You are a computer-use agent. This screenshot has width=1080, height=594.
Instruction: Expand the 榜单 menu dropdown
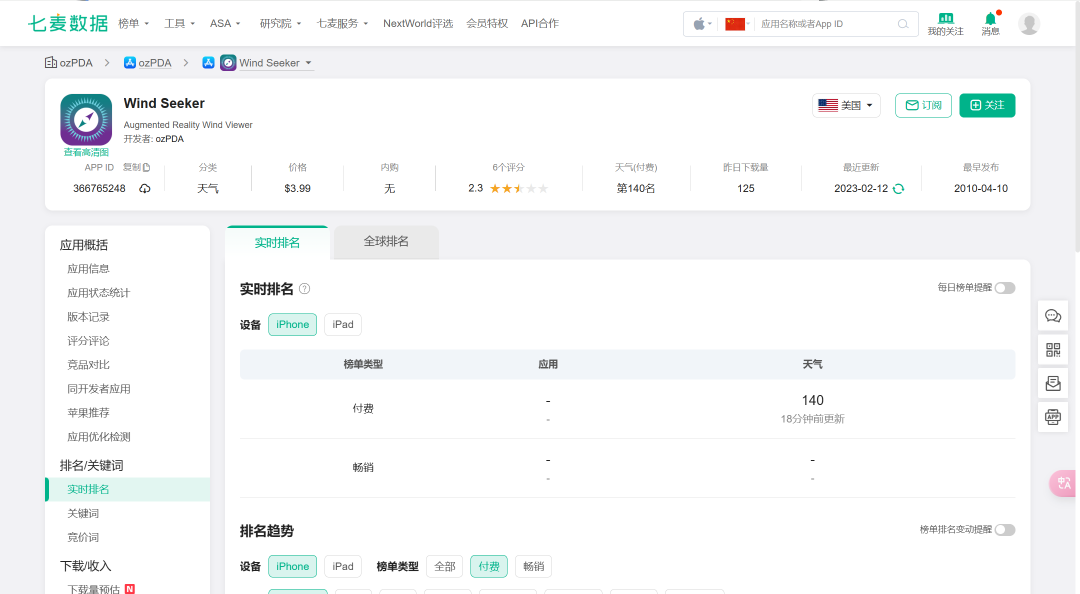pyautogui.click(x=134, y=23)
